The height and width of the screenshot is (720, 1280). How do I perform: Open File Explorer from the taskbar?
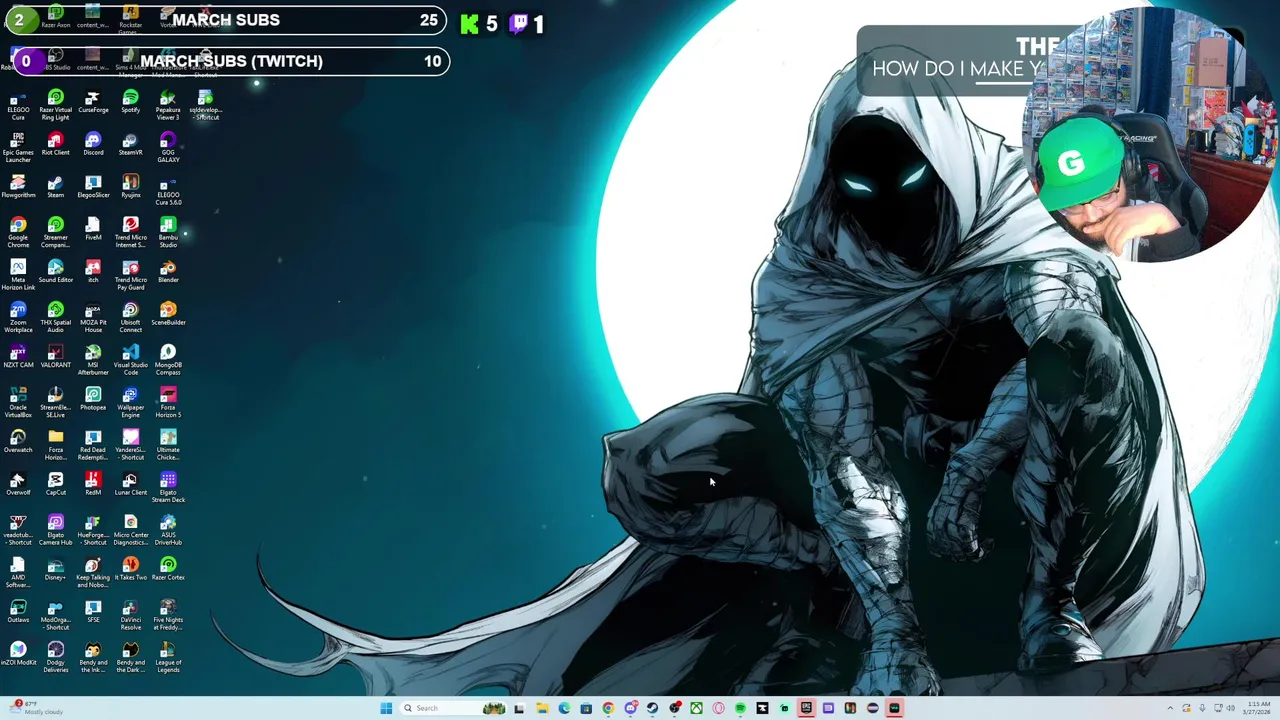coord(542,708)
